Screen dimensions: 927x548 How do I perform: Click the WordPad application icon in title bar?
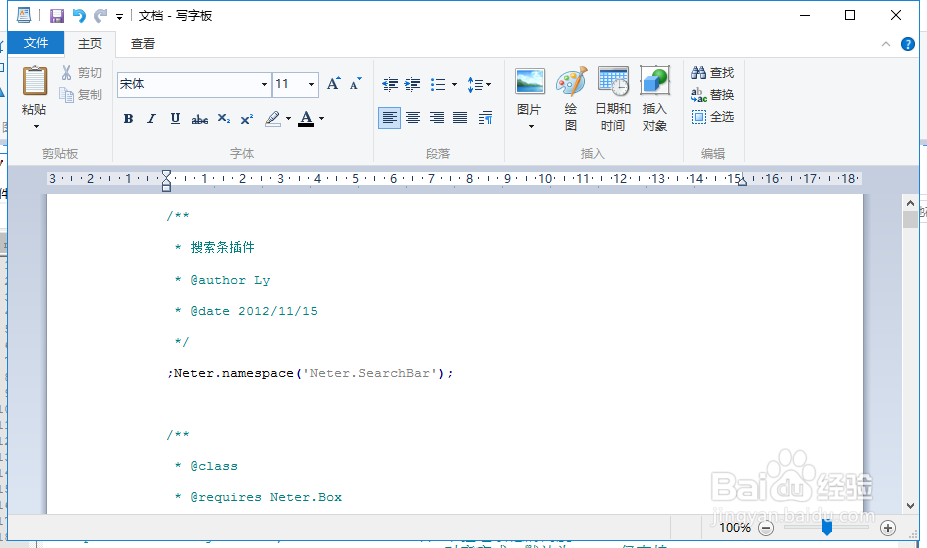coord(24,15)
